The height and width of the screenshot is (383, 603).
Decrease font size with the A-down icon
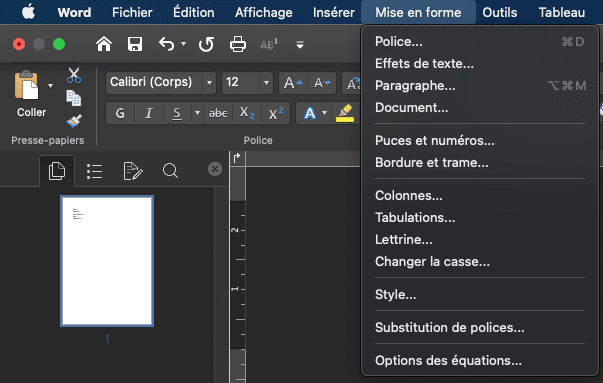(x=322, y=83)
